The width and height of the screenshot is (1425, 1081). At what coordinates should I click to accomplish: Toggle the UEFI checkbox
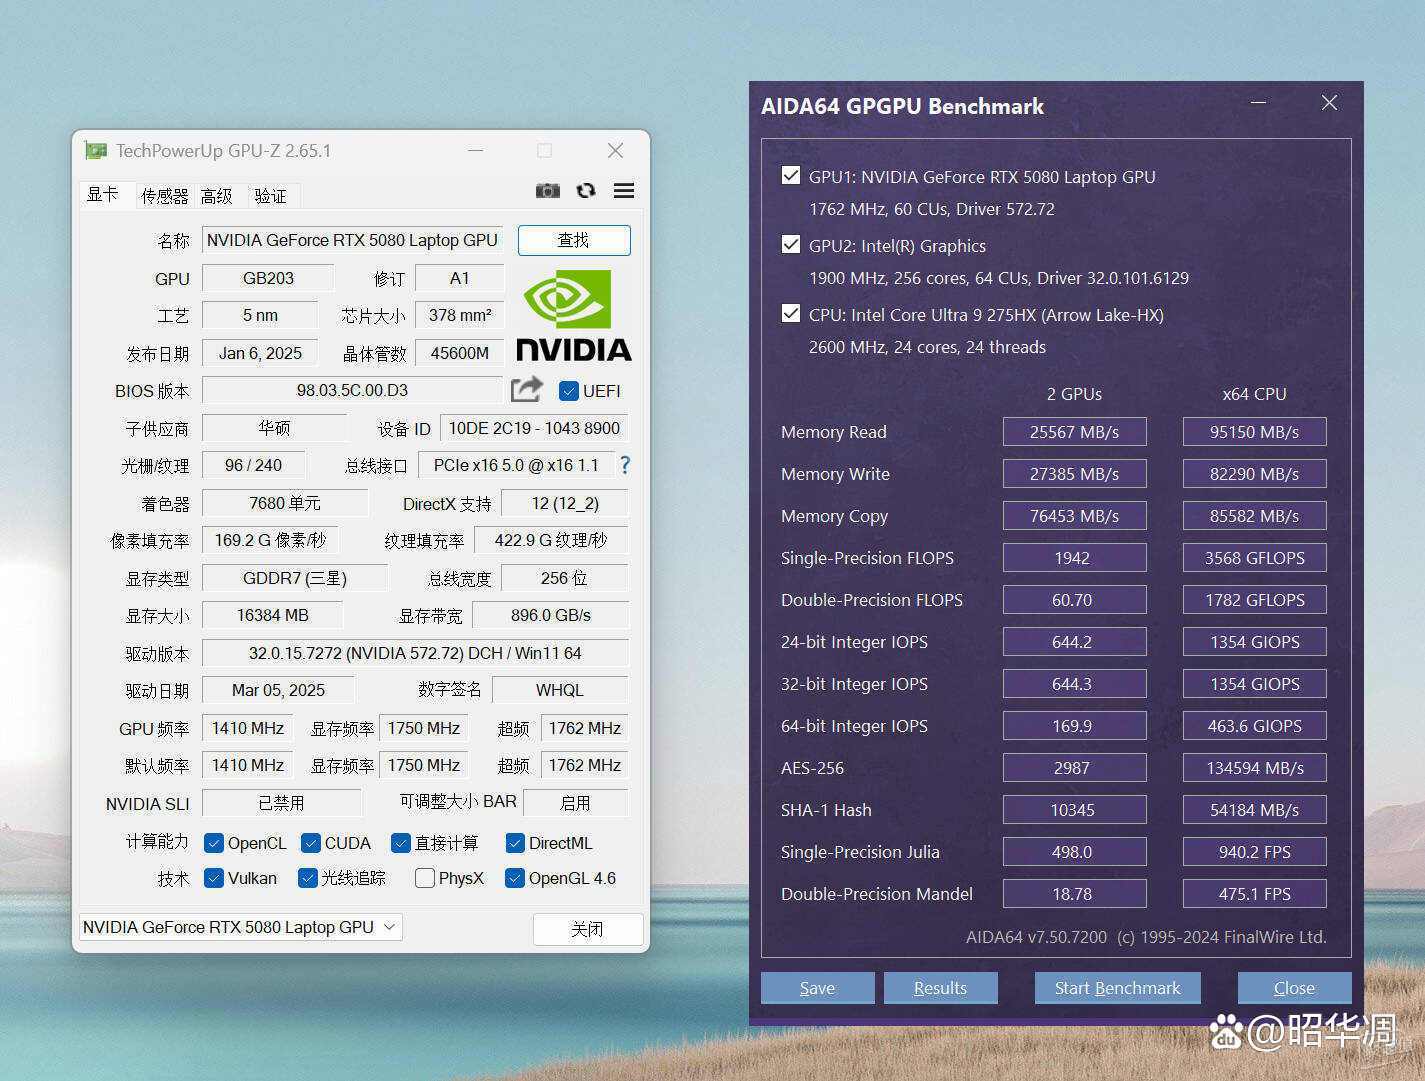coord(569,391)
